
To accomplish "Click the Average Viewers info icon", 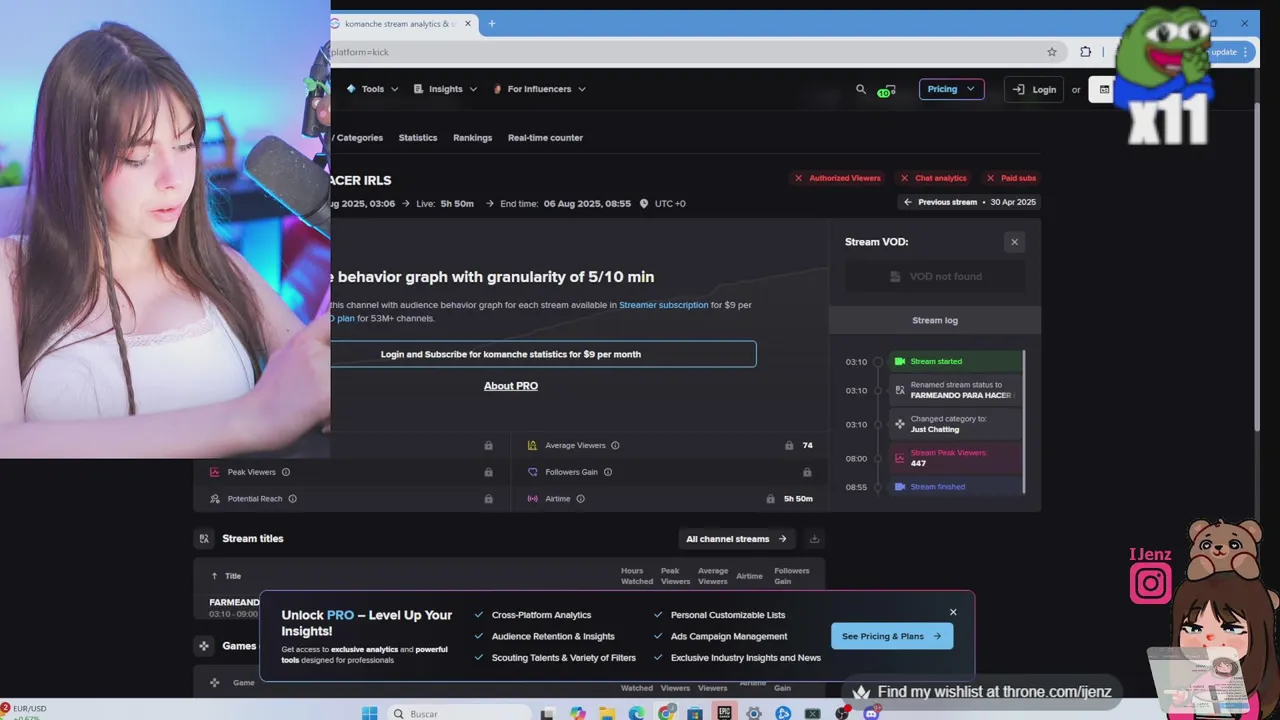I will 615,446.
